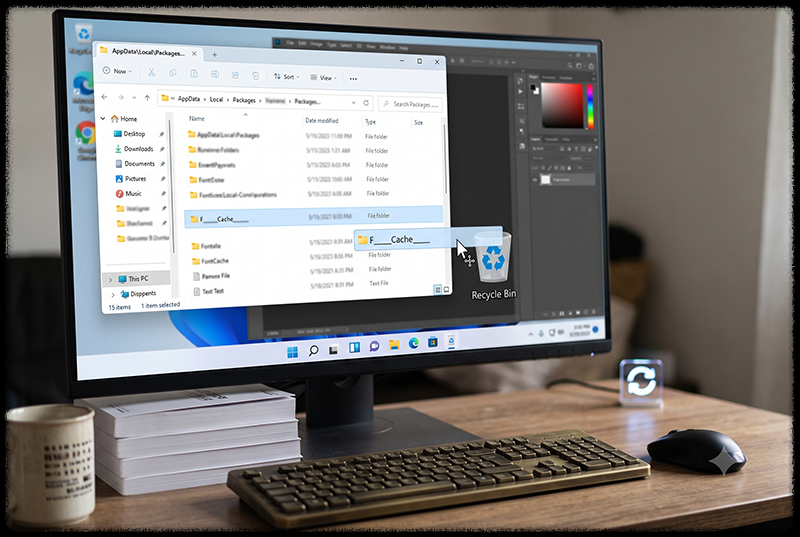Open the Help menu in Photoshop

[404, 48]
